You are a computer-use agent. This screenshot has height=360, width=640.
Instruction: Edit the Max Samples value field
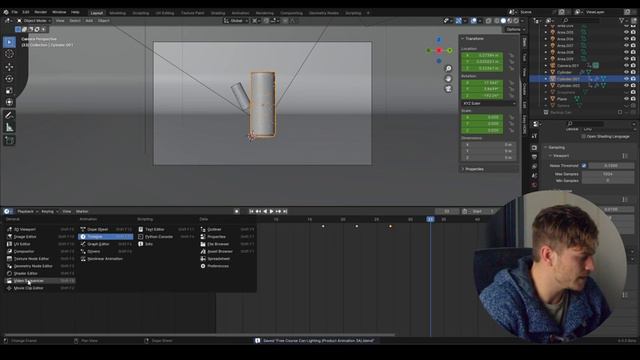click(608, 174)
